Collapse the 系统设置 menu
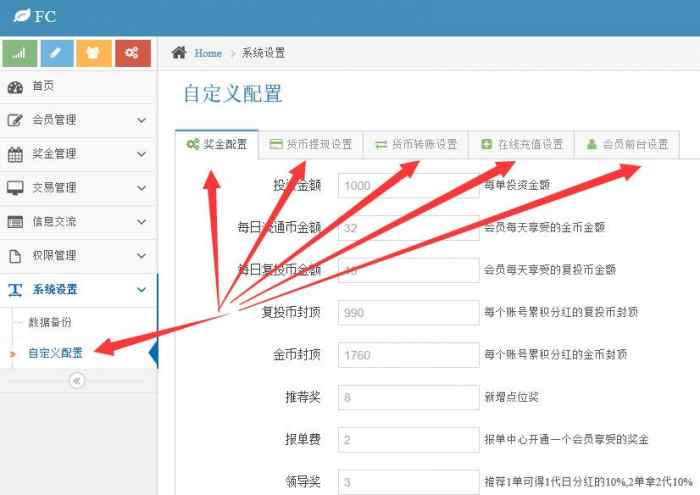Viewport: 700px width, 495px height. (x=78, y=290)
